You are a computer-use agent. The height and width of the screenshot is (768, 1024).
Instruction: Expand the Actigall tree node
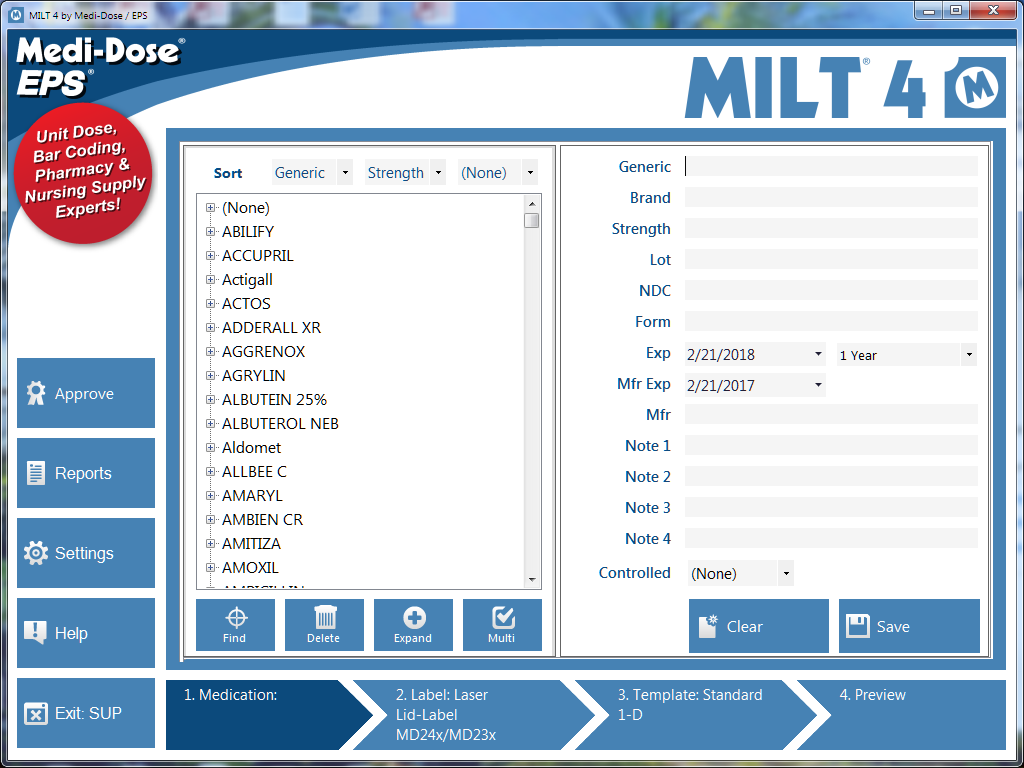click(x=210, y=280)
